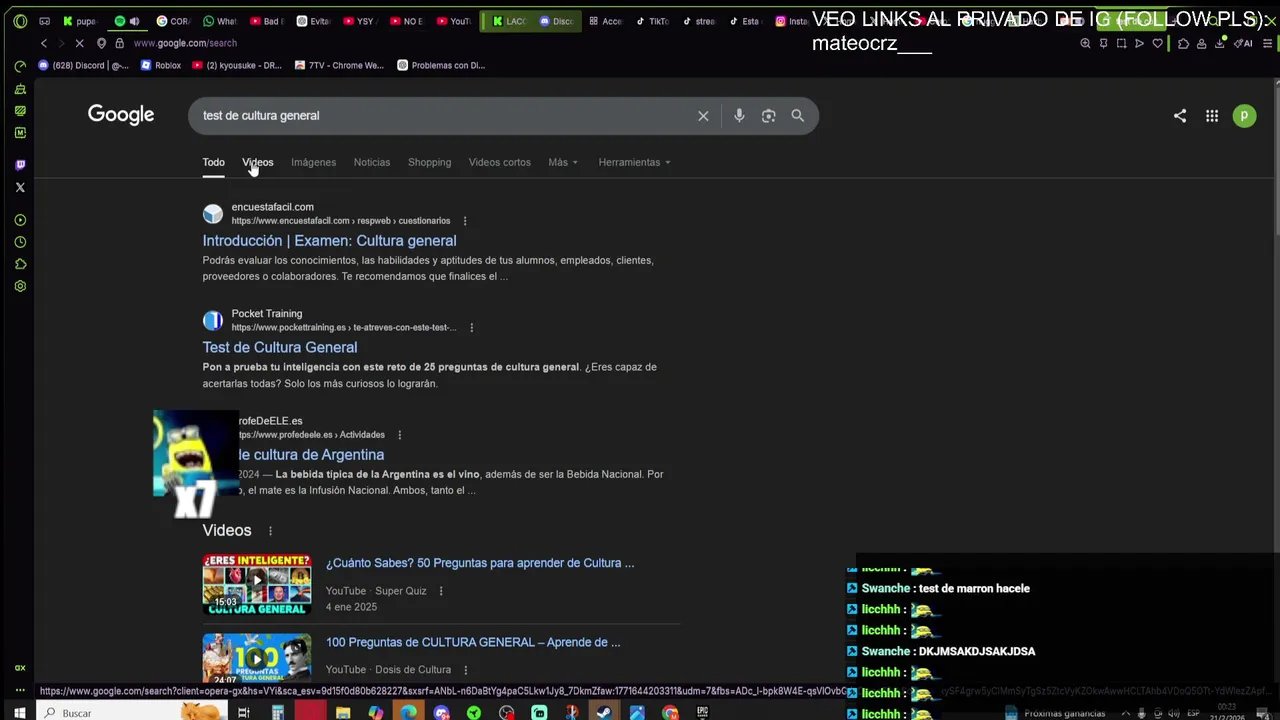Play the 24:07 100 Preguntas thumbnail

[x=257, y=659]
